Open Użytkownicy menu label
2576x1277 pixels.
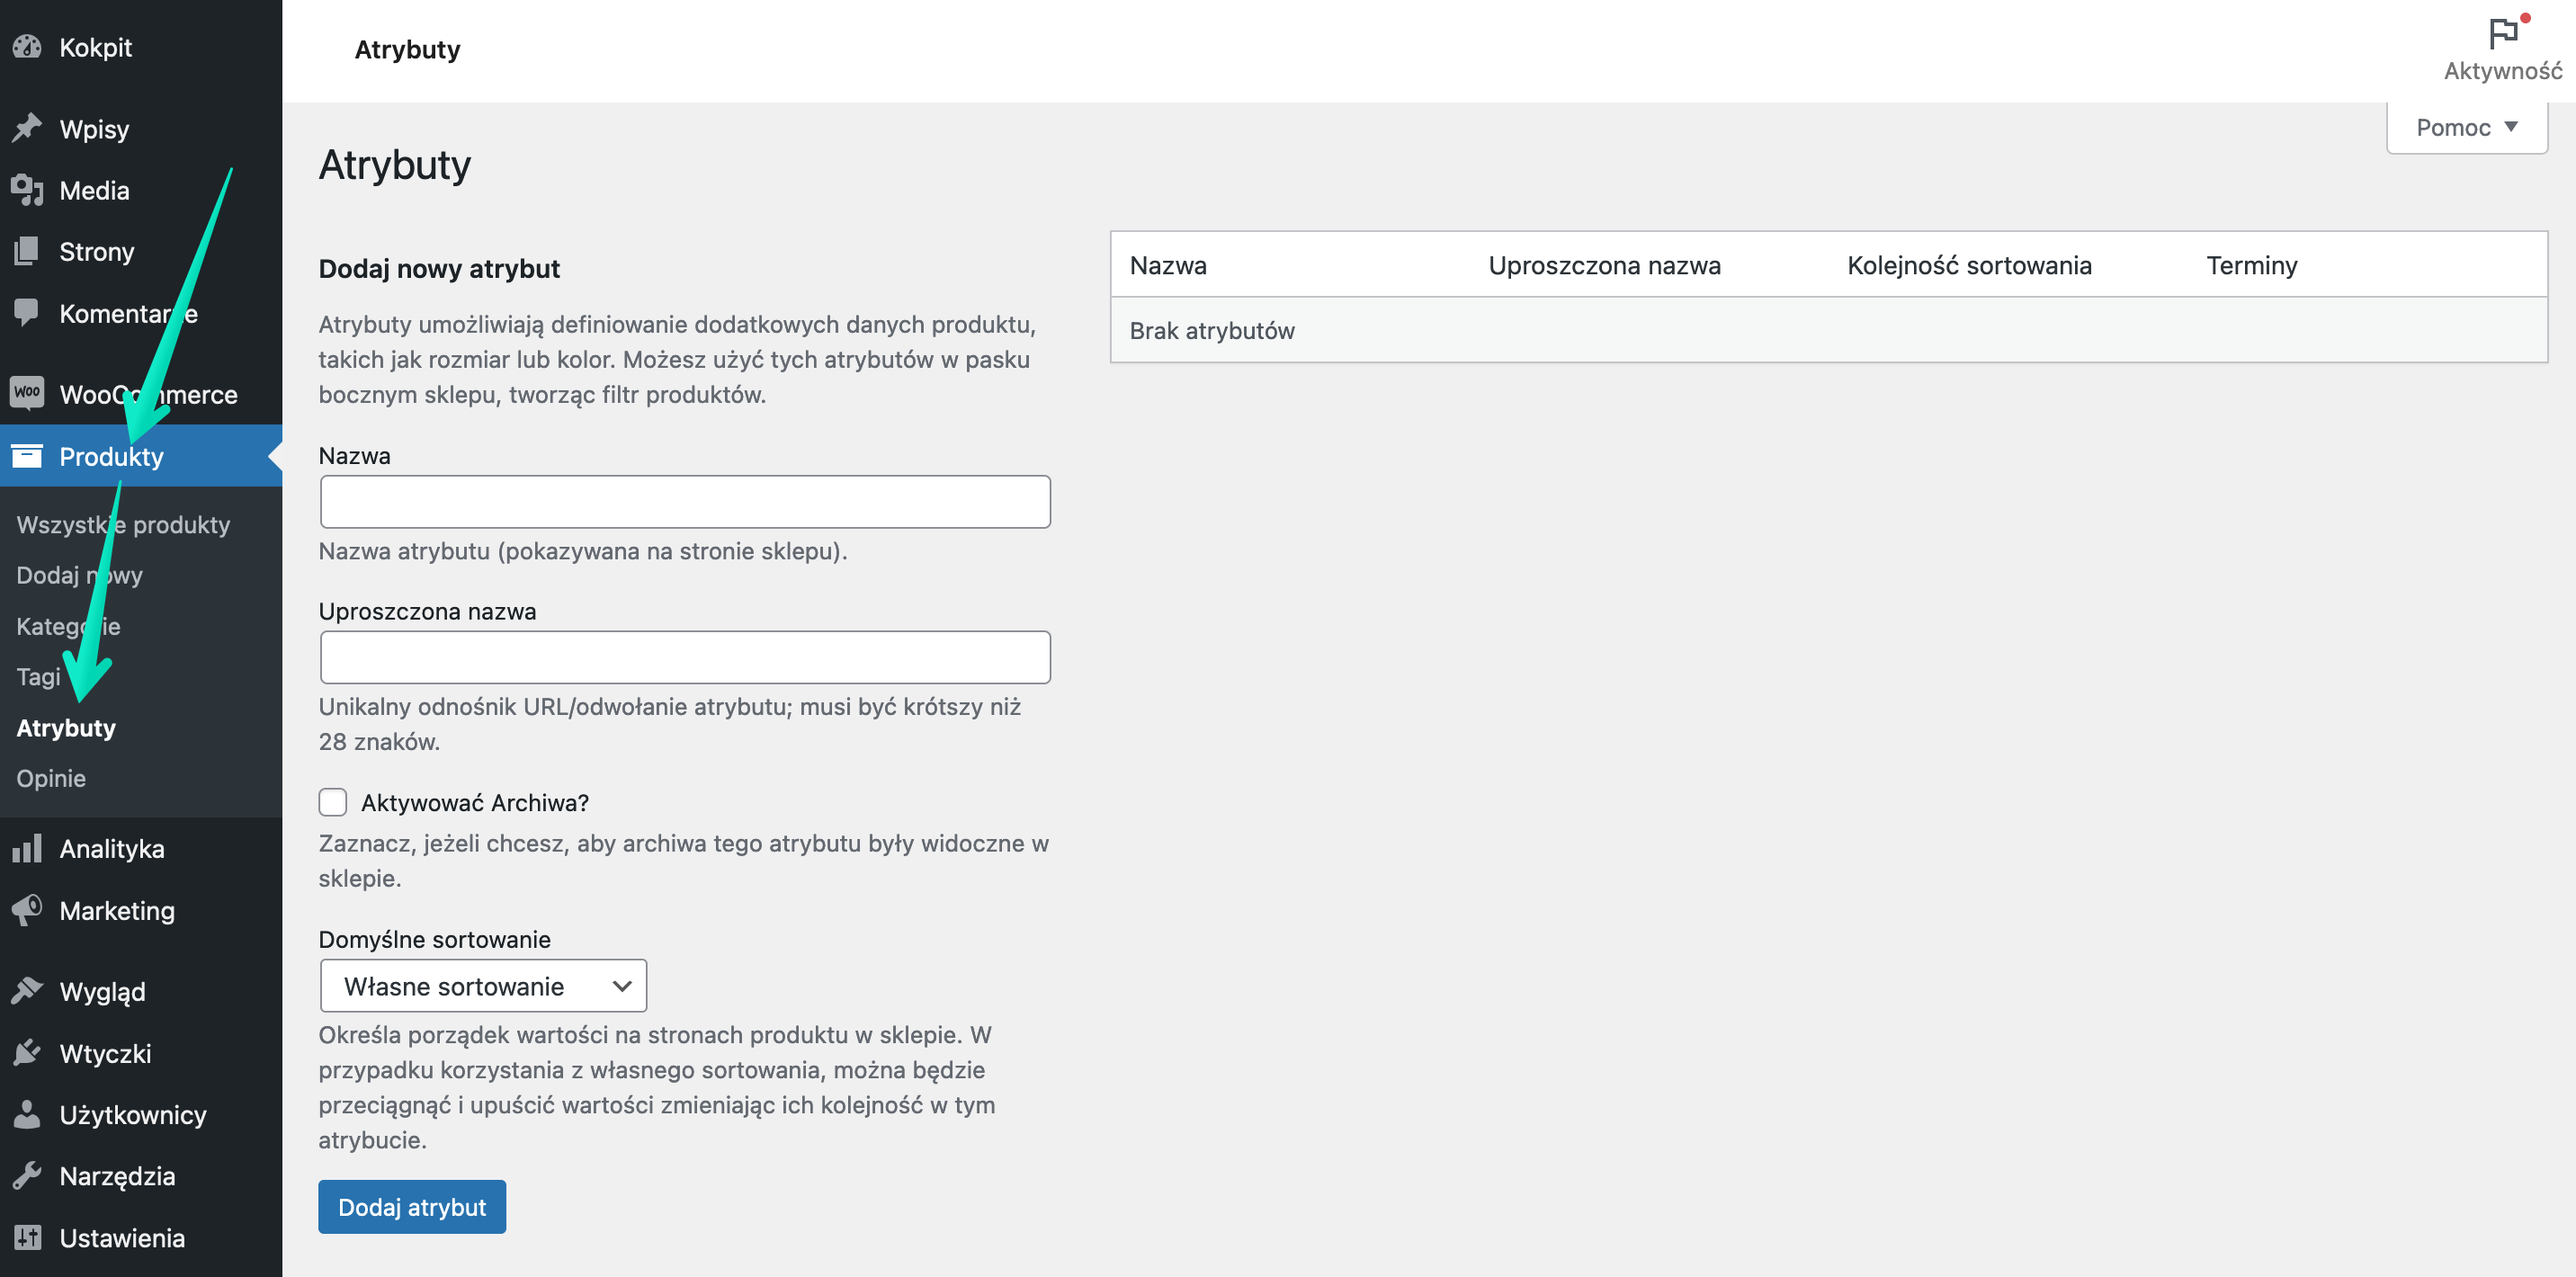click(x=133, y=1114)
